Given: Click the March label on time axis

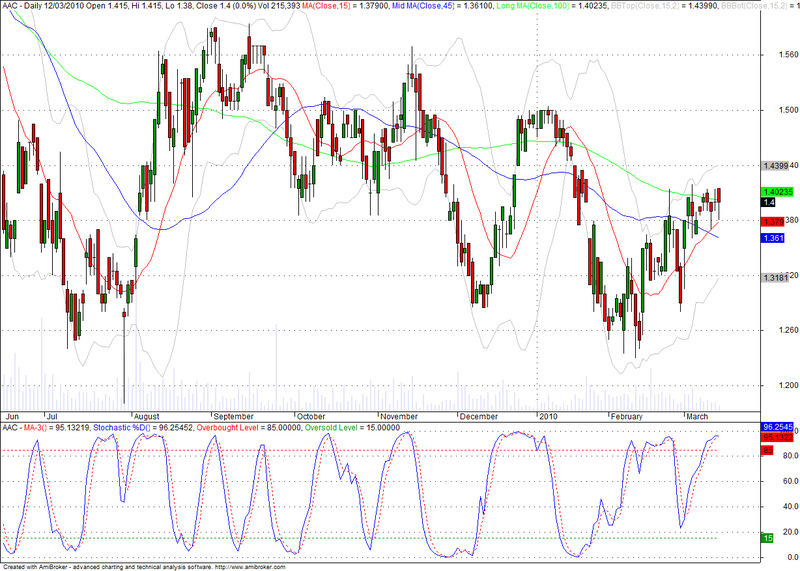Looking at the screenshot, I should (697, 416).
